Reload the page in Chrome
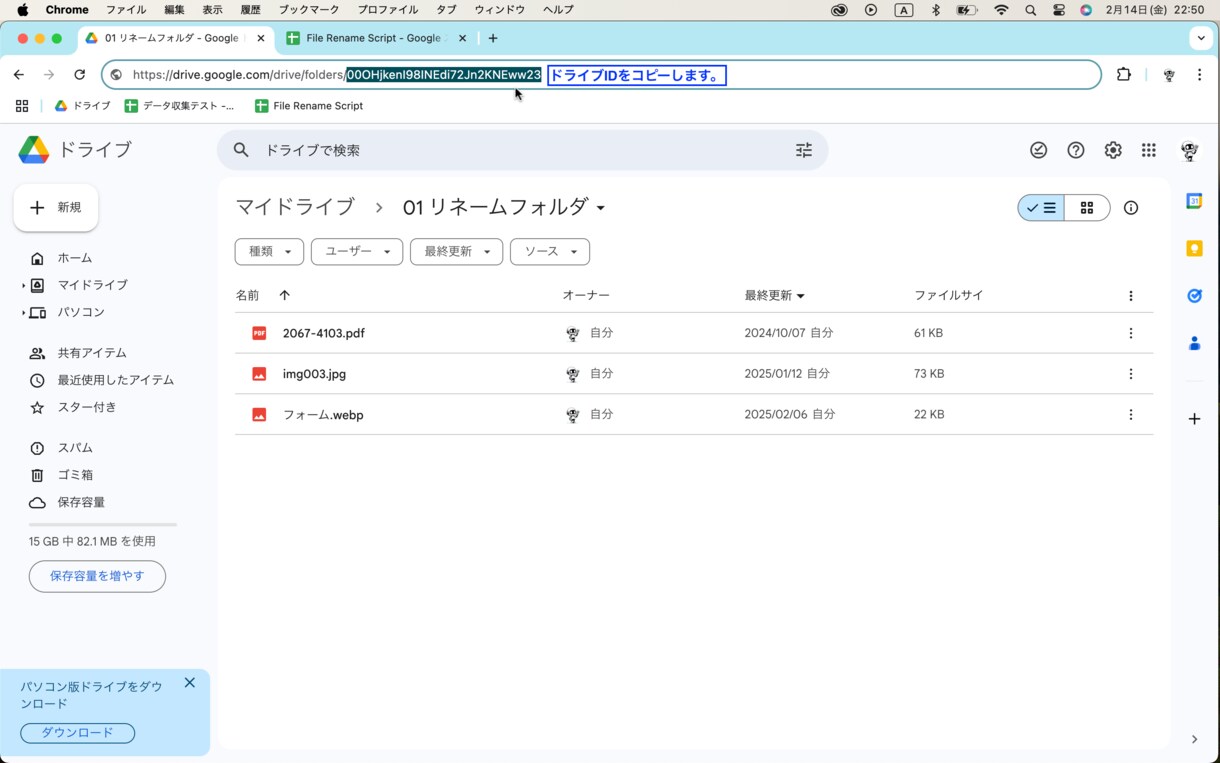1220x763 pixels. 80,75
